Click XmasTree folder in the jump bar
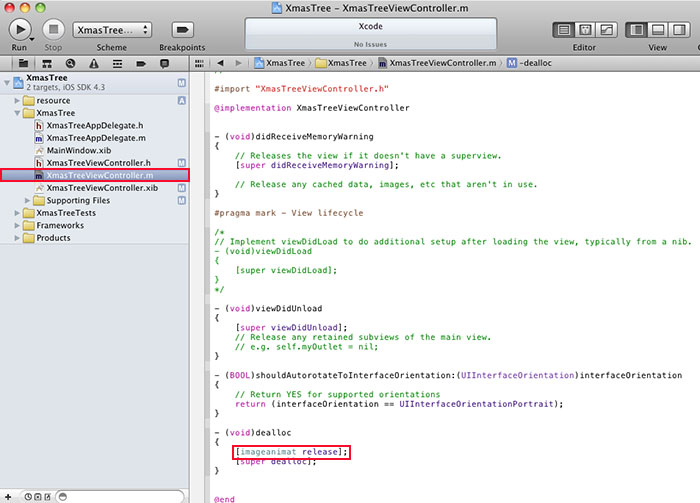The width and height of the screenshot is (700, 503). [x=341, y=63]
